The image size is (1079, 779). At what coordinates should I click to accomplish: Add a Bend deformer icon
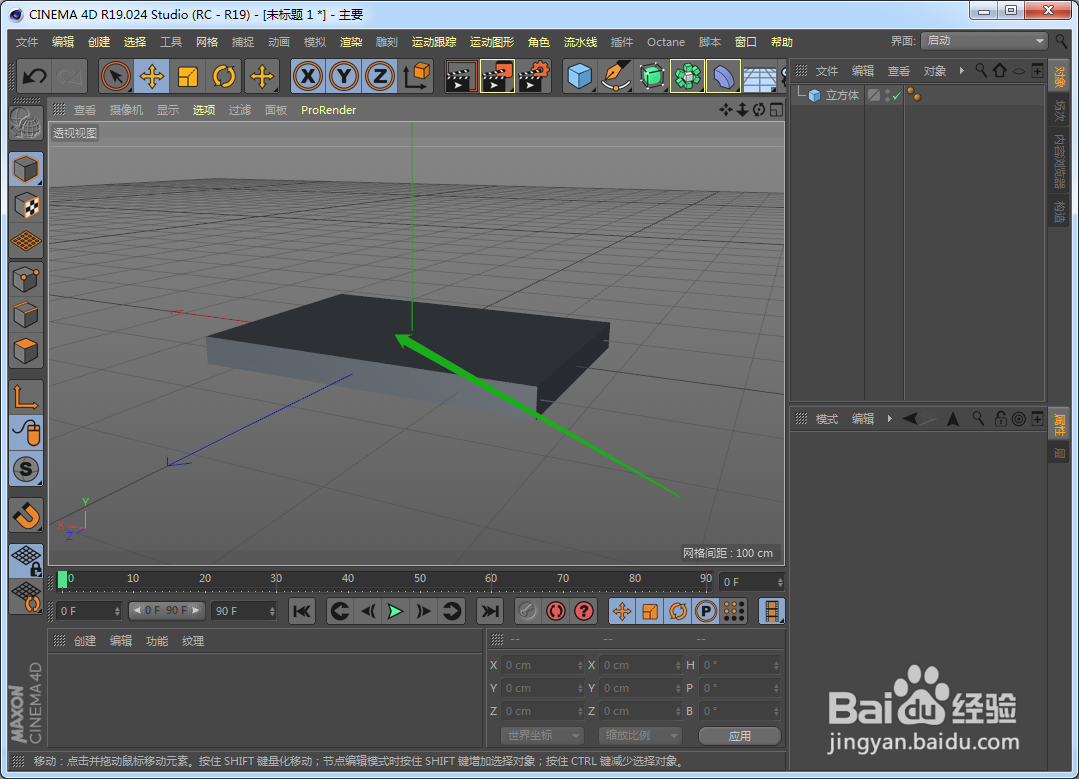[x=723, y=76]
